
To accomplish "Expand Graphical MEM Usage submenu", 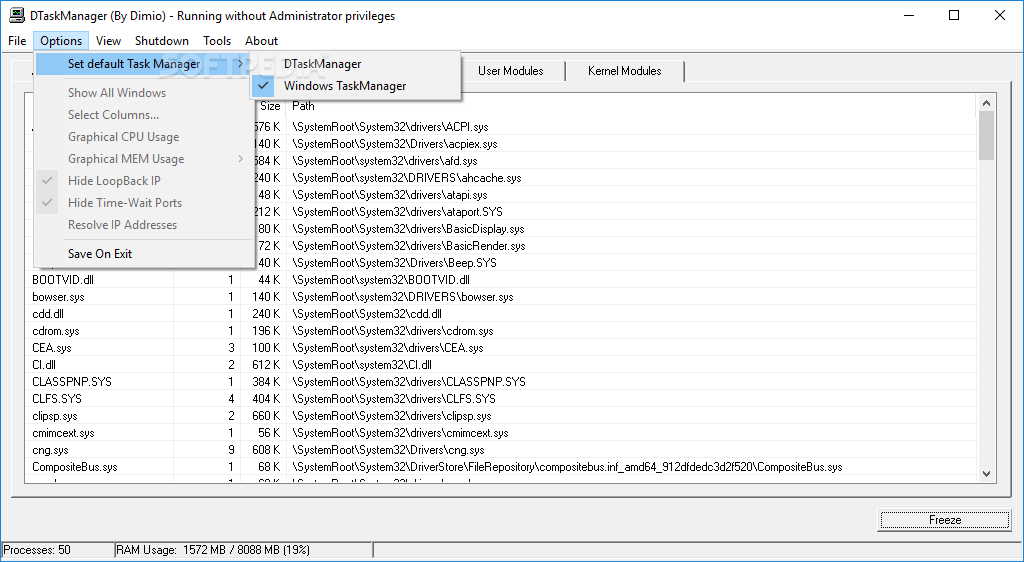I will pos(144,159).
